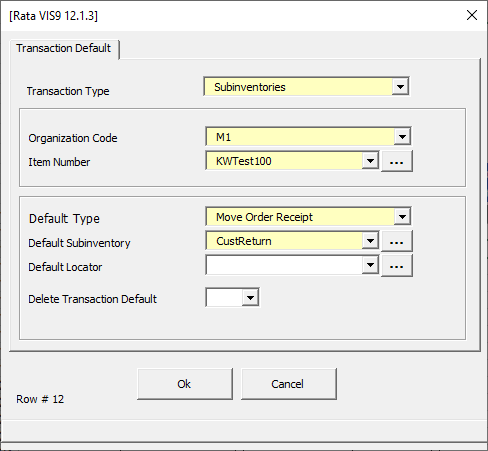Click the ellipsis button beside Item Number

(x=397, y=161)
